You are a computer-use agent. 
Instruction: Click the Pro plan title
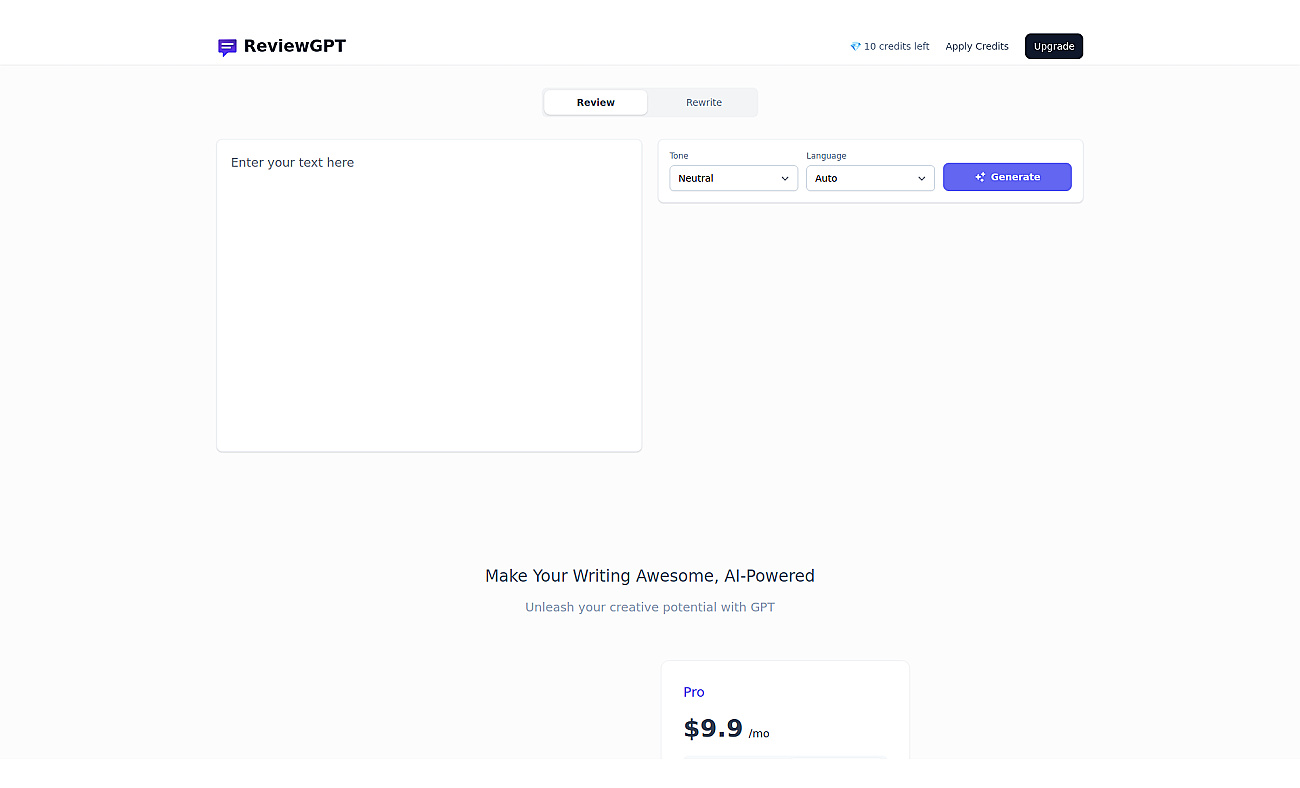694,692
